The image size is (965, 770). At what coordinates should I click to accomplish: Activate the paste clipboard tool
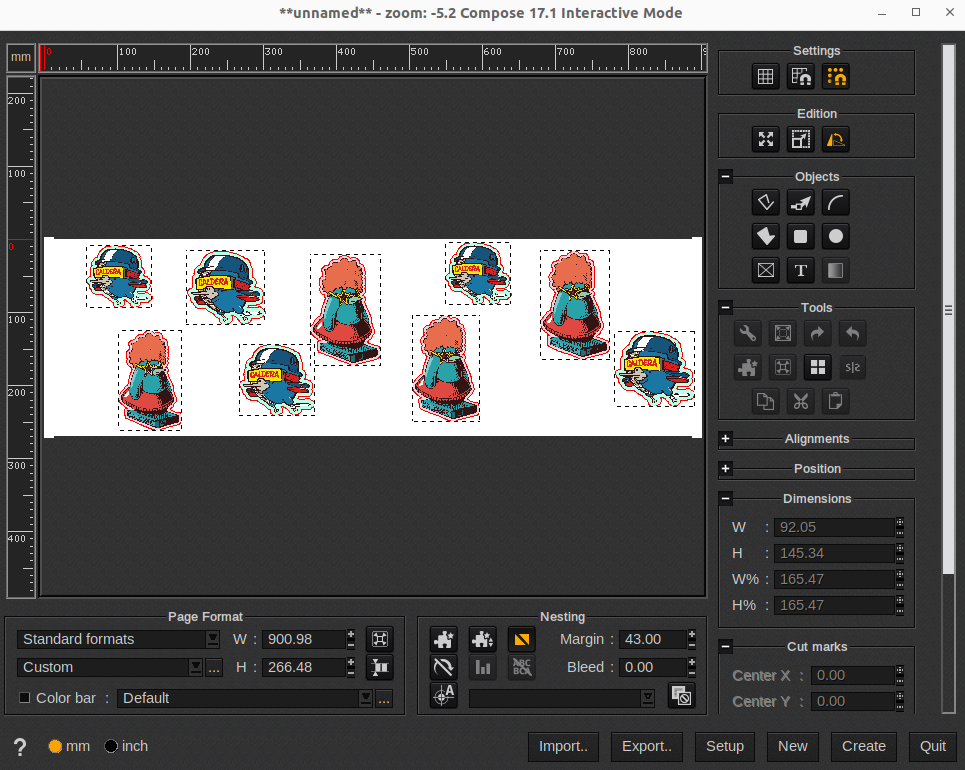(835, 400)
